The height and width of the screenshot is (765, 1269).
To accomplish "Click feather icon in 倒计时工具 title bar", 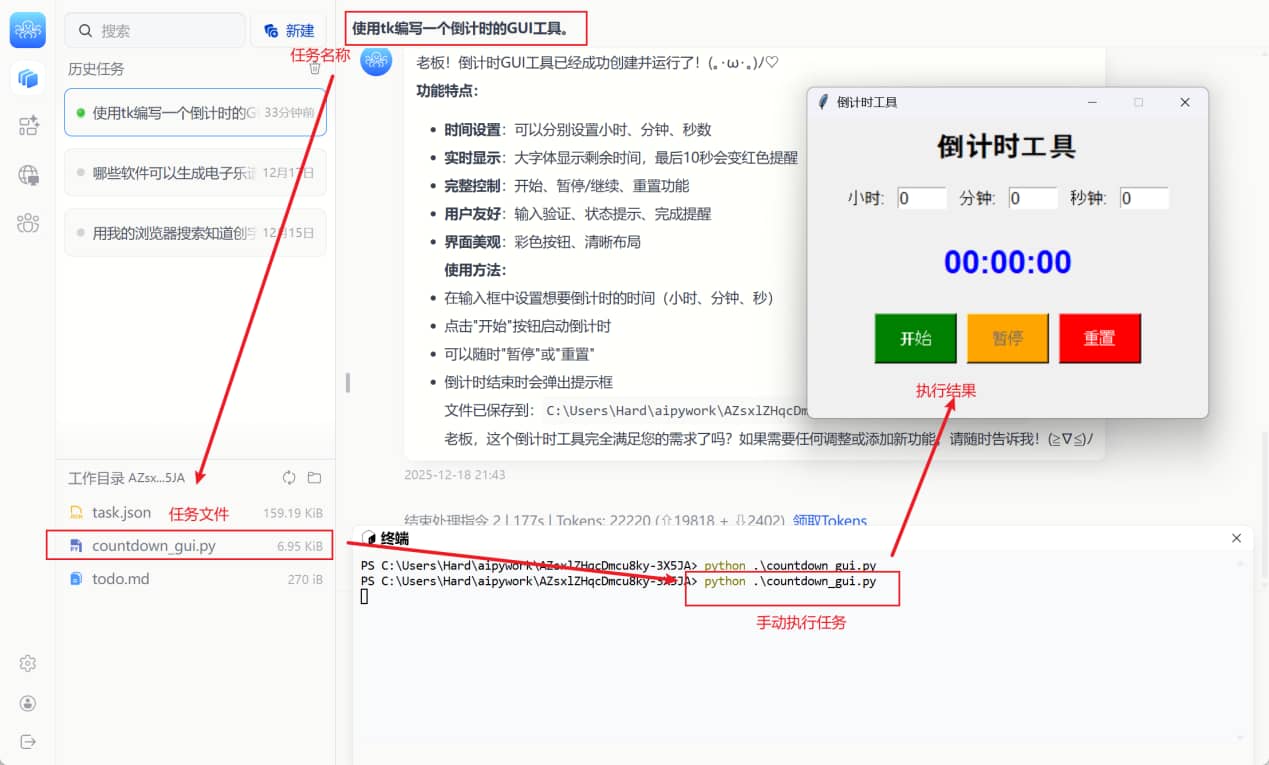I will (x=824, y=102).
